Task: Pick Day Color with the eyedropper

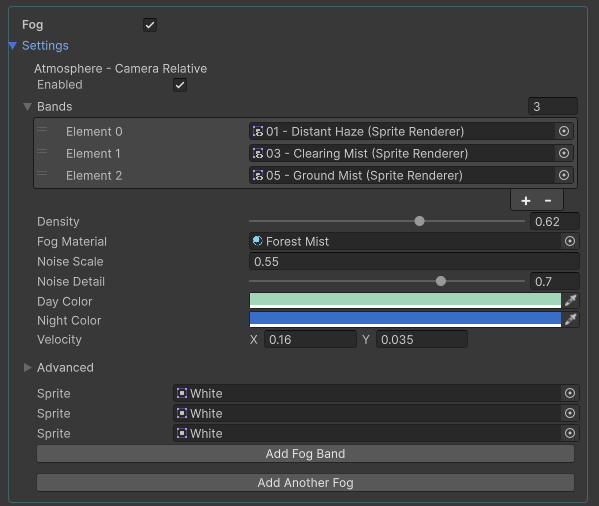Action: pyautogui.click(x=570, y=301)
